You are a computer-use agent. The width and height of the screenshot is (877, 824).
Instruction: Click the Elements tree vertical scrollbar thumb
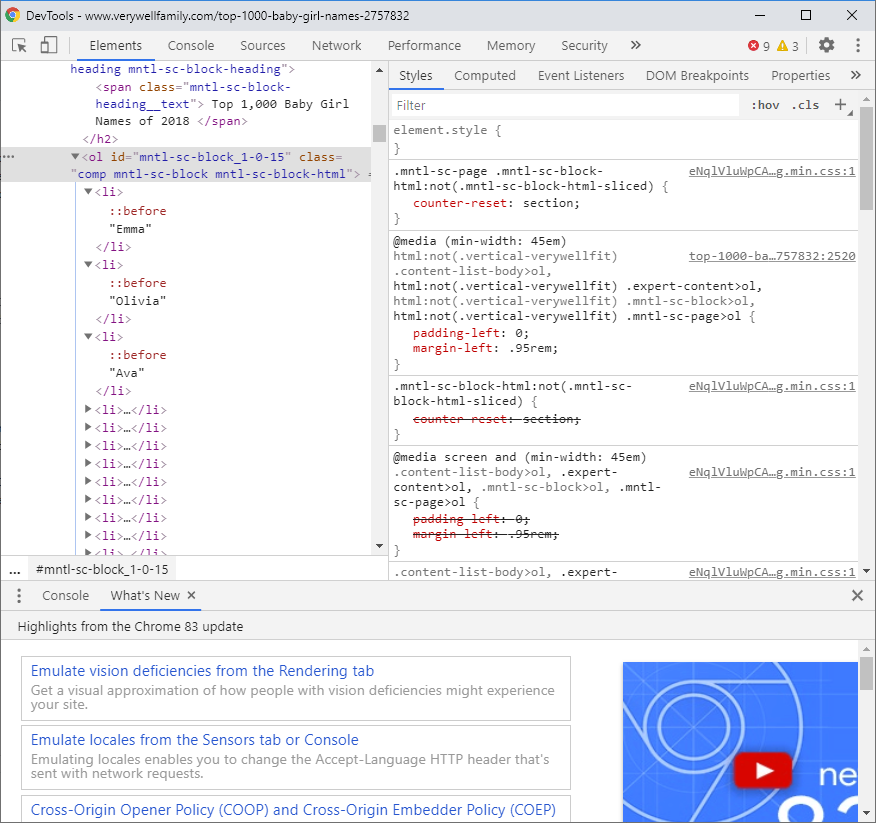tap(379, 133)
